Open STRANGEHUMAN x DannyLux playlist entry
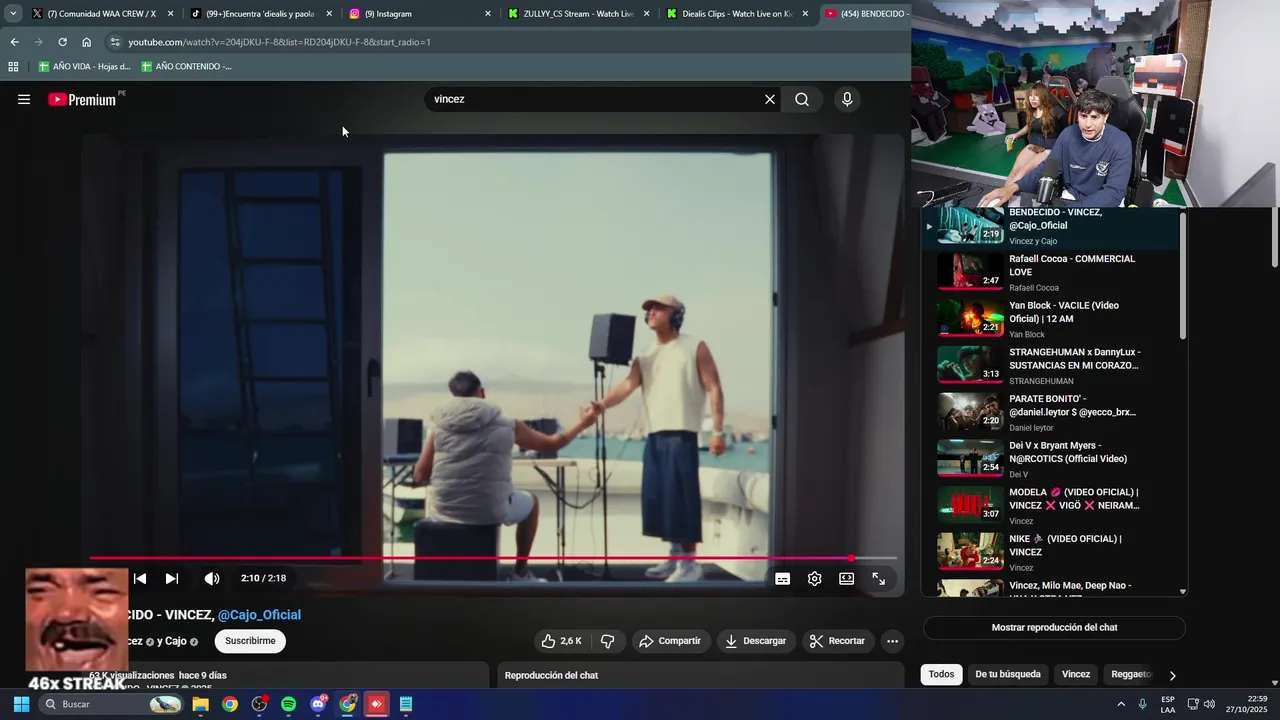Screen dimensions: 1280x720 1050,366
